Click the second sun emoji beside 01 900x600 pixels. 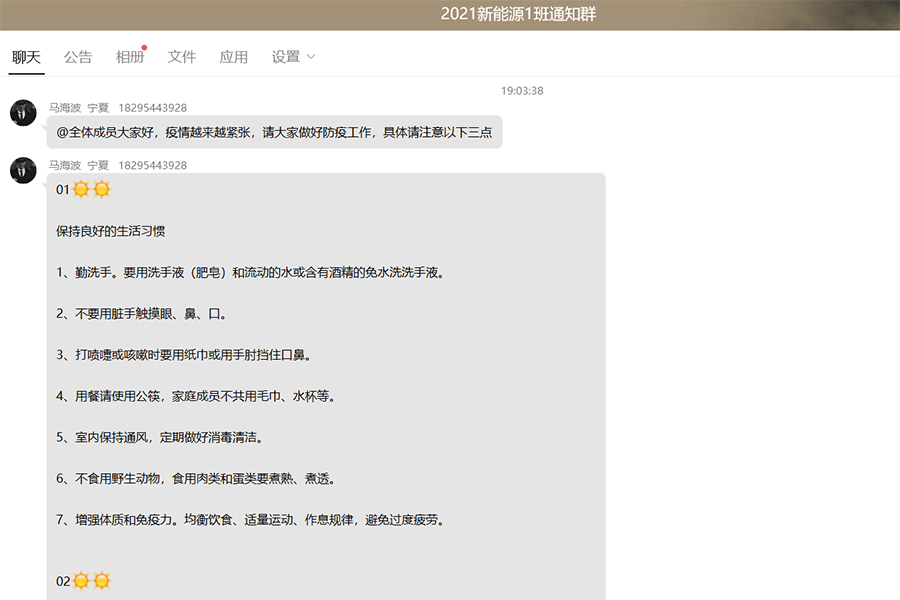tap(101, 189)
